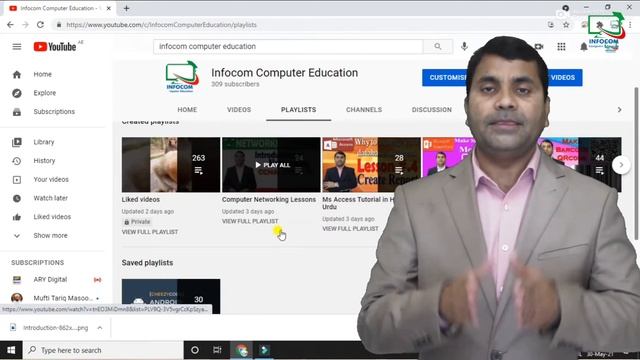
Task: Click the Windows Start button
Action: [x=11, y=350]
